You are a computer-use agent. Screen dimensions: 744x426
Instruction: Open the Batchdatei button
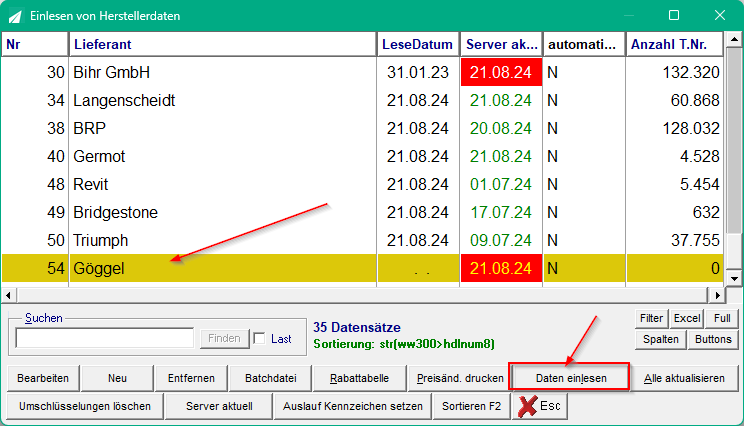(270, 378)
